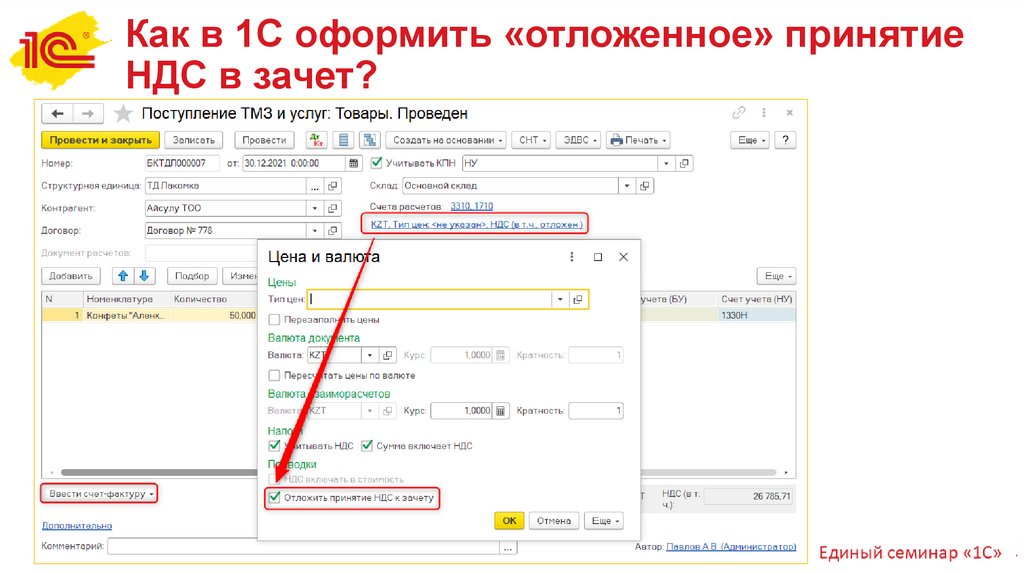The width and height of the screenshot is (1024, 574).
Task: Toggle the Учитывать НДС checkbox
Action: click(x=274, y=445)
